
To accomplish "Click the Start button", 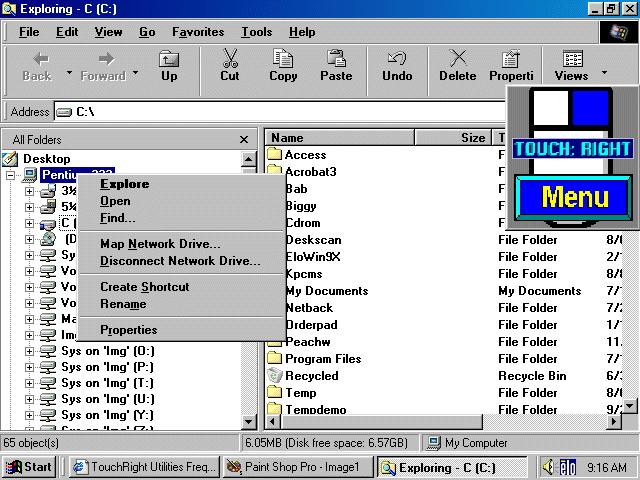I will tap(29, 467).
